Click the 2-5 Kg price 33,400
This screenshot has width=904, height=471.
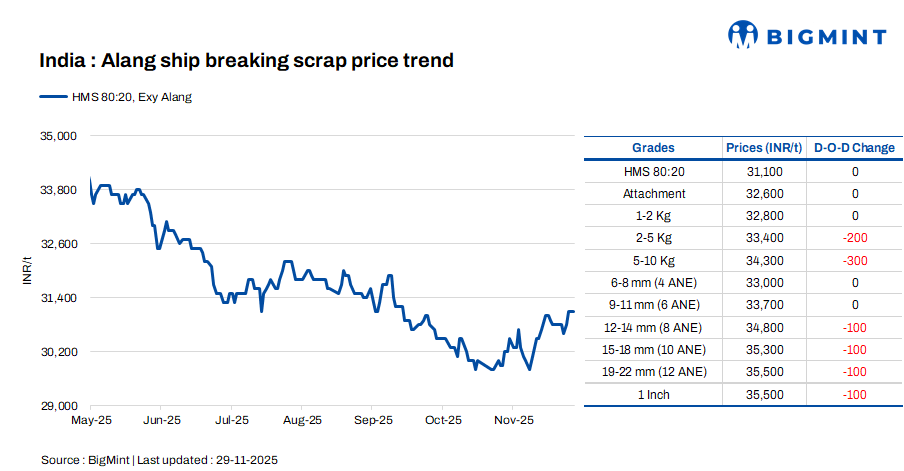[765, 238]
